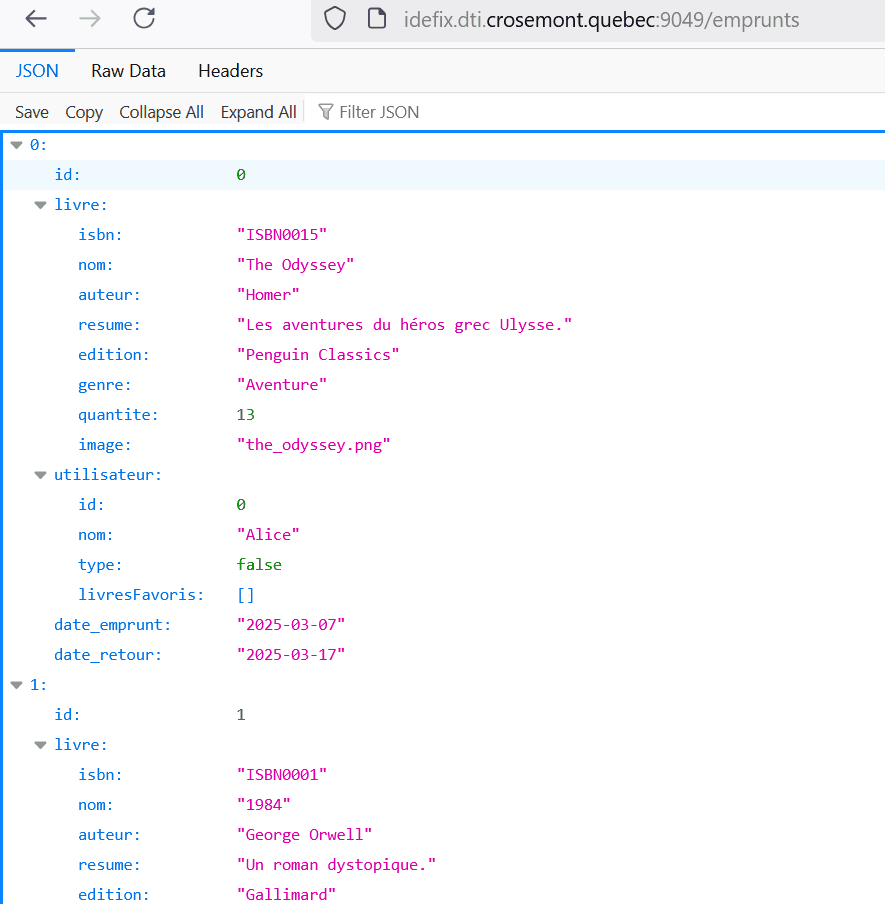The height and width of the screenshot is (904, 885).
Task: Select the "1984" title value
Action: pyautogui.click(x=263, y=804)
